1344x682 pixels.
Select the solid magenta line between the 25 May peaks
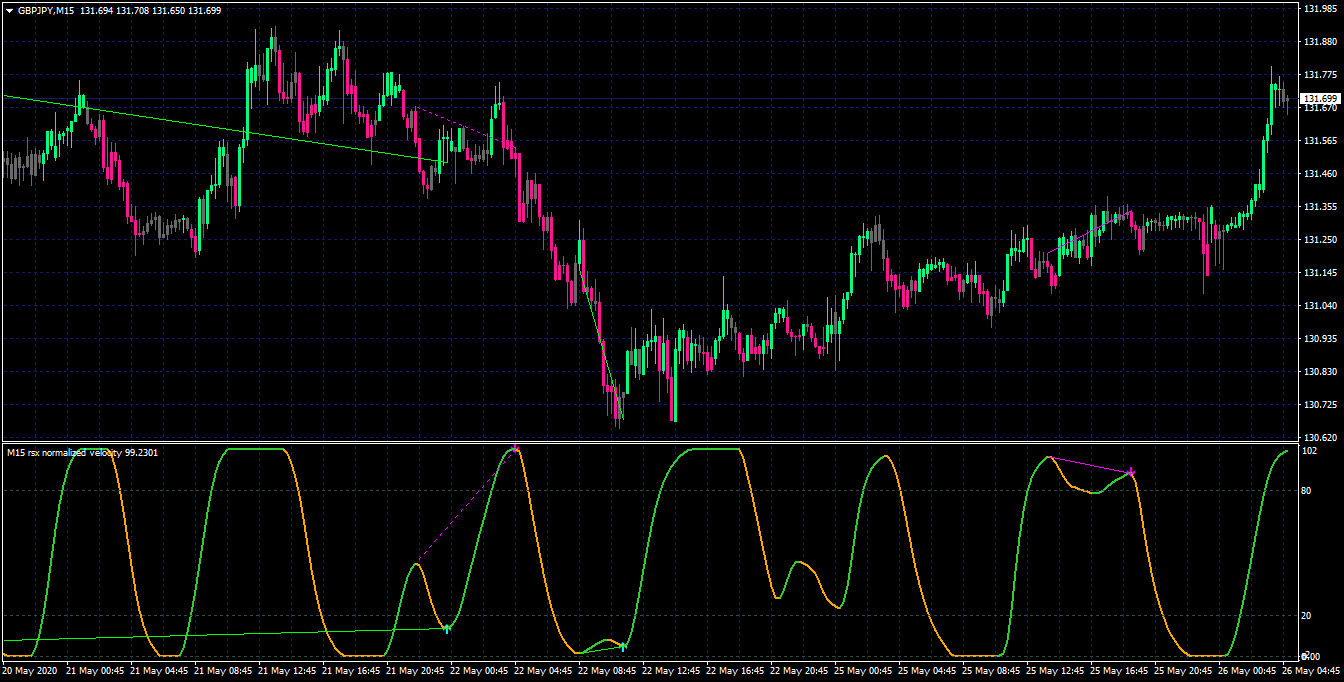[x=1089, y=464]
